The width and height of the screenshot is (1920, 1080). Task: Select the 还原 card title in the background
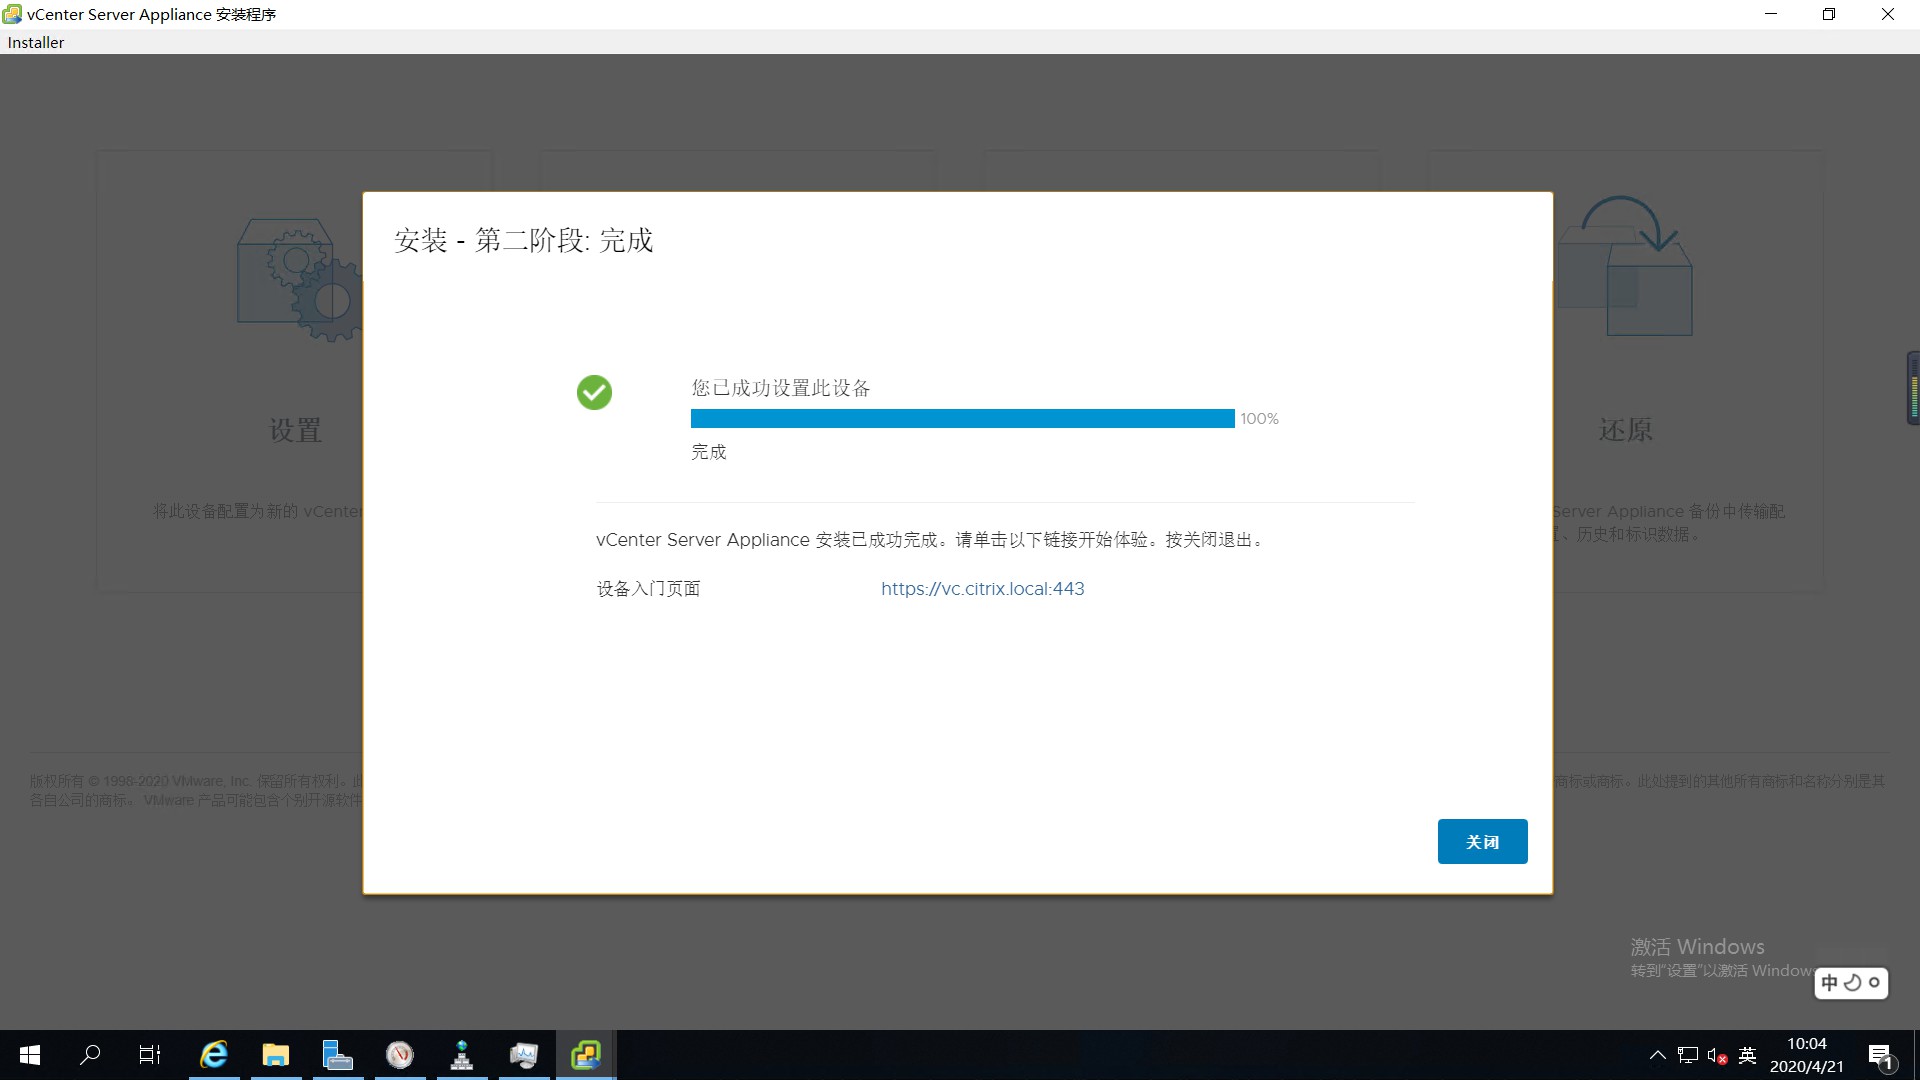[x=1626, y=430]
